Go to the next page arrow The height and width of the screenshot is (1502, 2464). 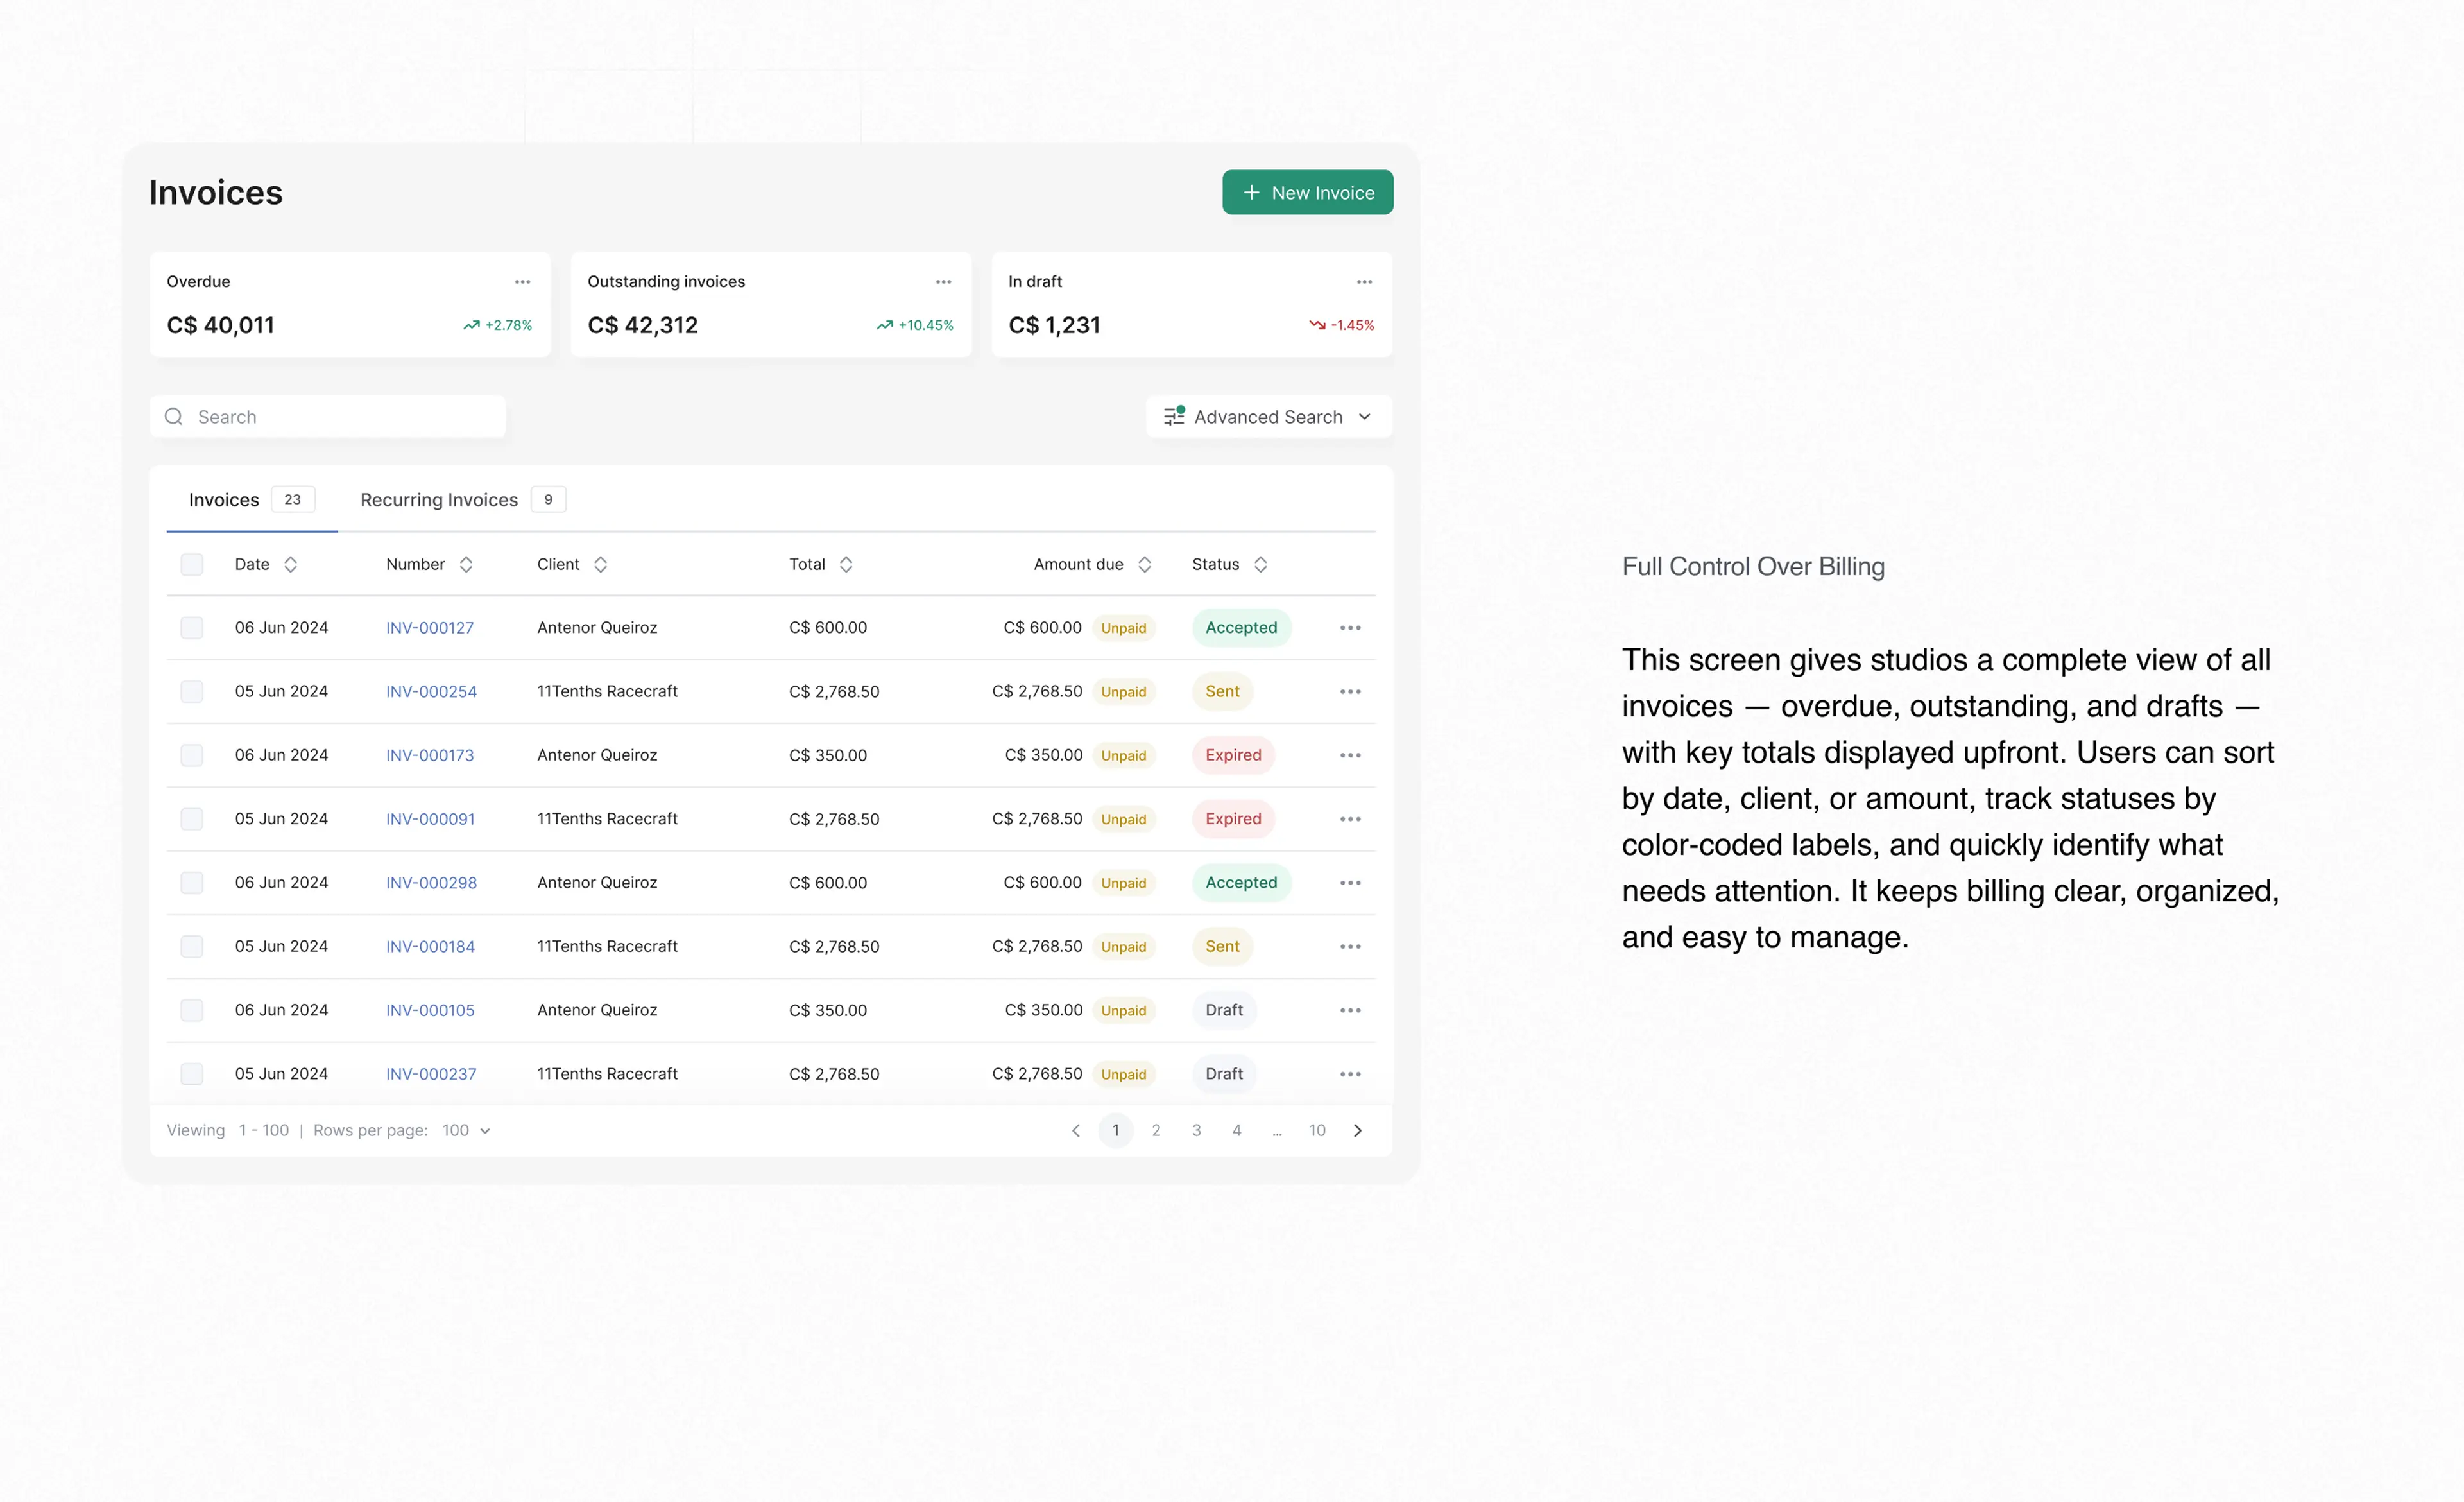[1357, 1130]
